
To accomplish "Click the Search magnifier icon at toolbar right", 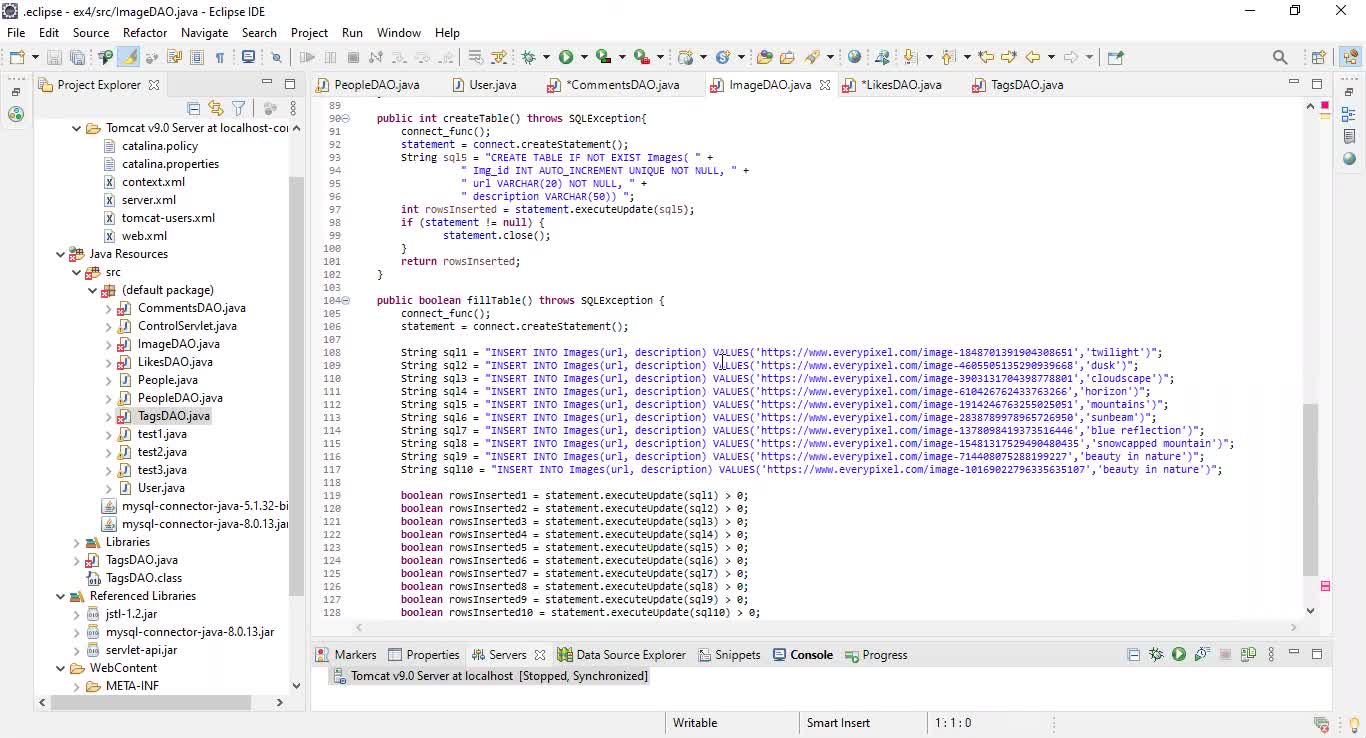I will pos(1280,57).
